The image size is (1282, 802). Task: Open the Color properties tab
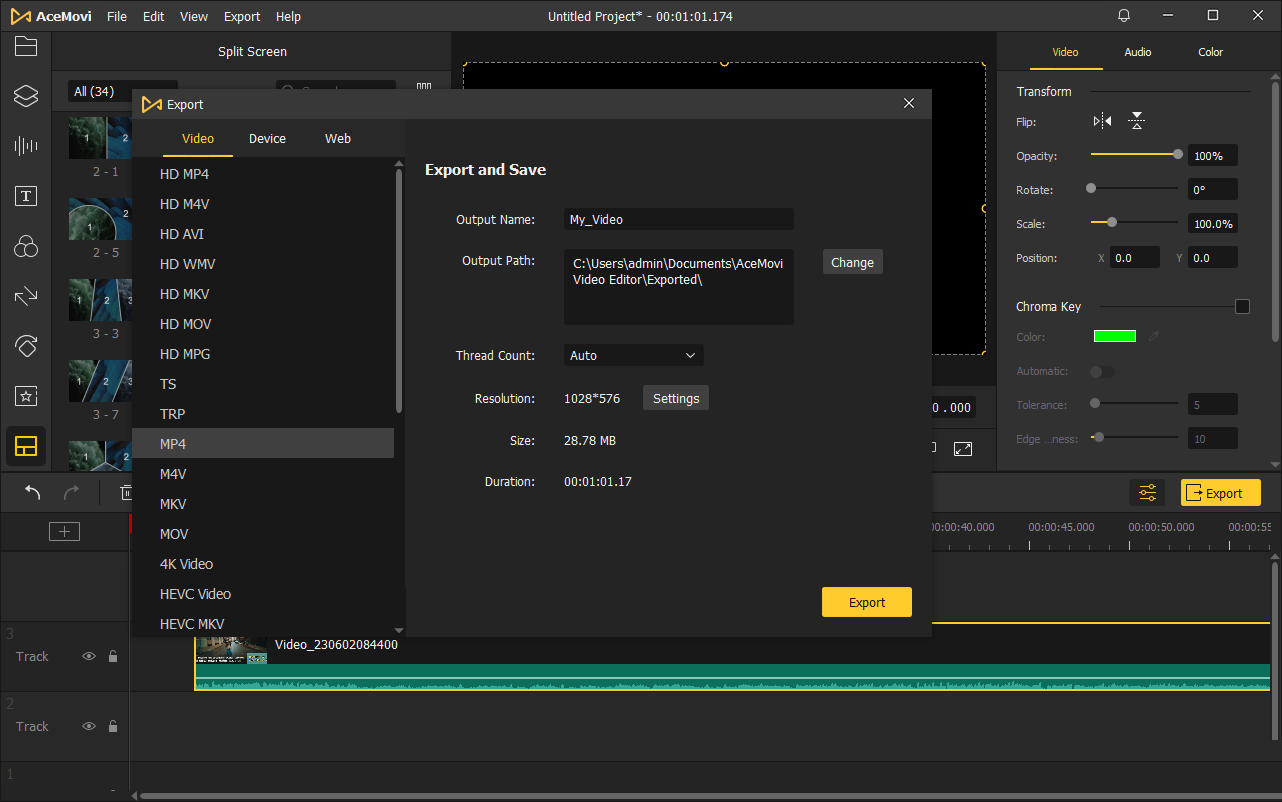[1211, 52]
